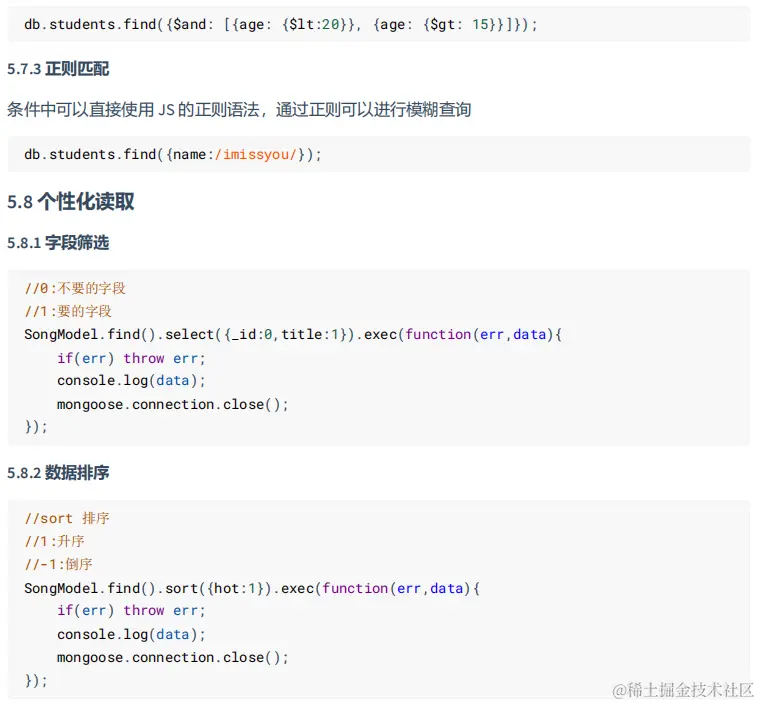Viewport: 760px width, 705px height.
Task: Click console.log(data) in the sort code block
Action: tap(131, 634)
